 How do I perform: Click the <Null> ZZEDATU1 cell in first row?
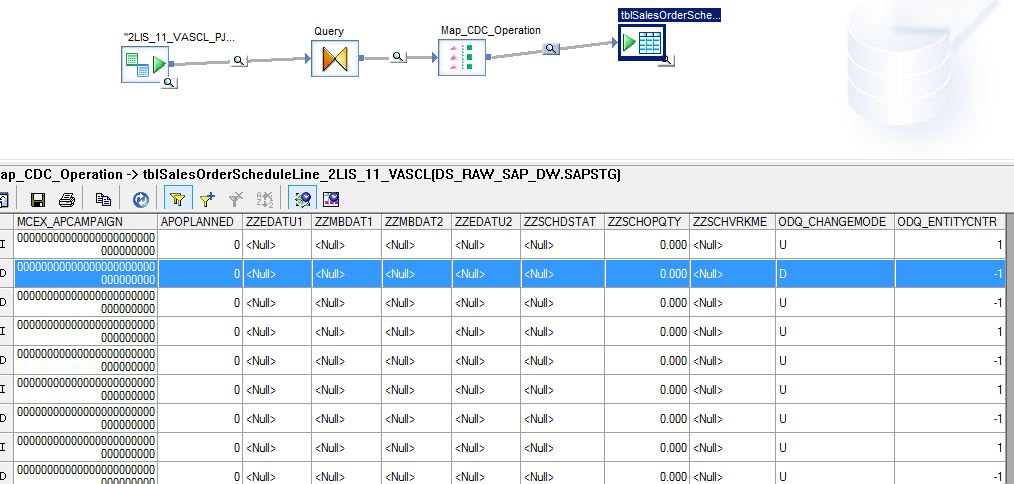tap(277, 245)
